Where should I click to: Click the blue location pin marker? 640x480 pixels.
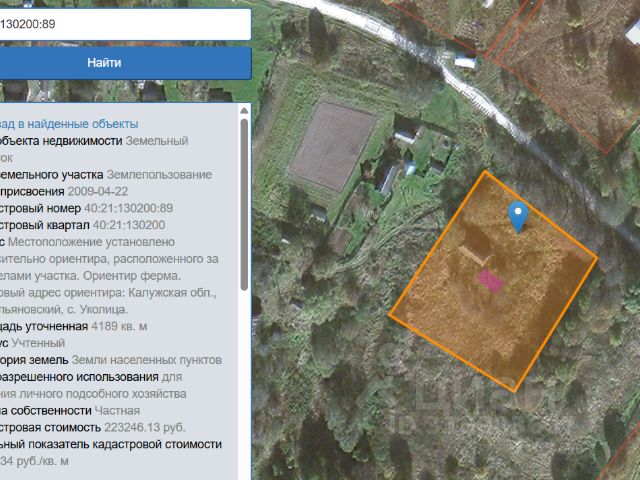coord(518,216)
